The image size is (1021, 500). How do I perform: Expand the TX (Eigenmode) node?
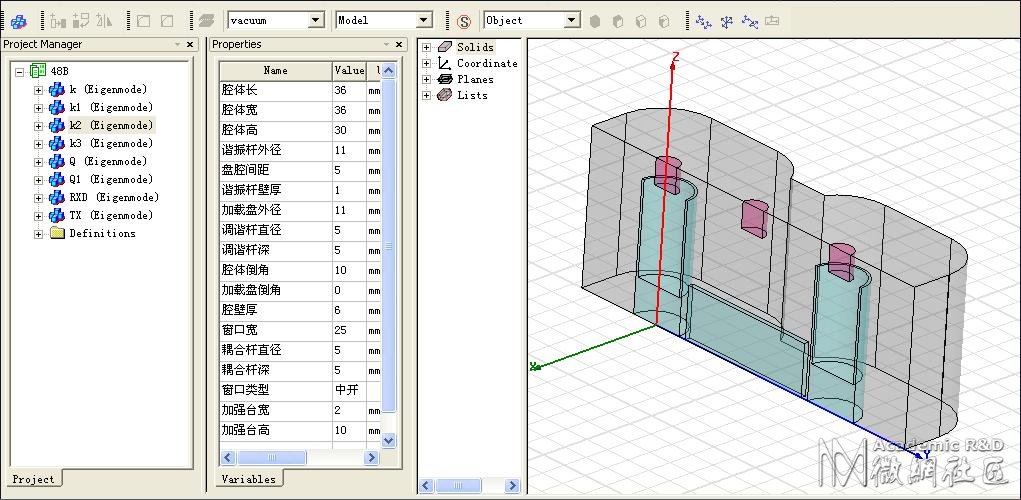coord(38,216)
